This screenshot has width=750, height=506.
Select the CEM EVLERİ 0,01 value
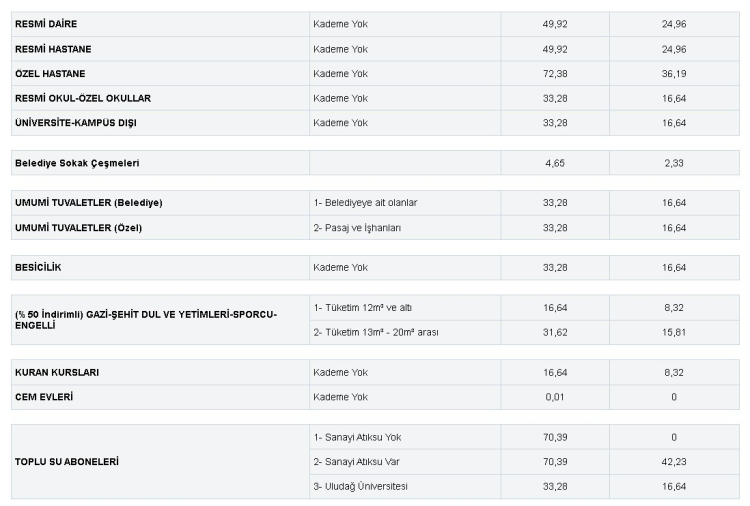point(555,397)
